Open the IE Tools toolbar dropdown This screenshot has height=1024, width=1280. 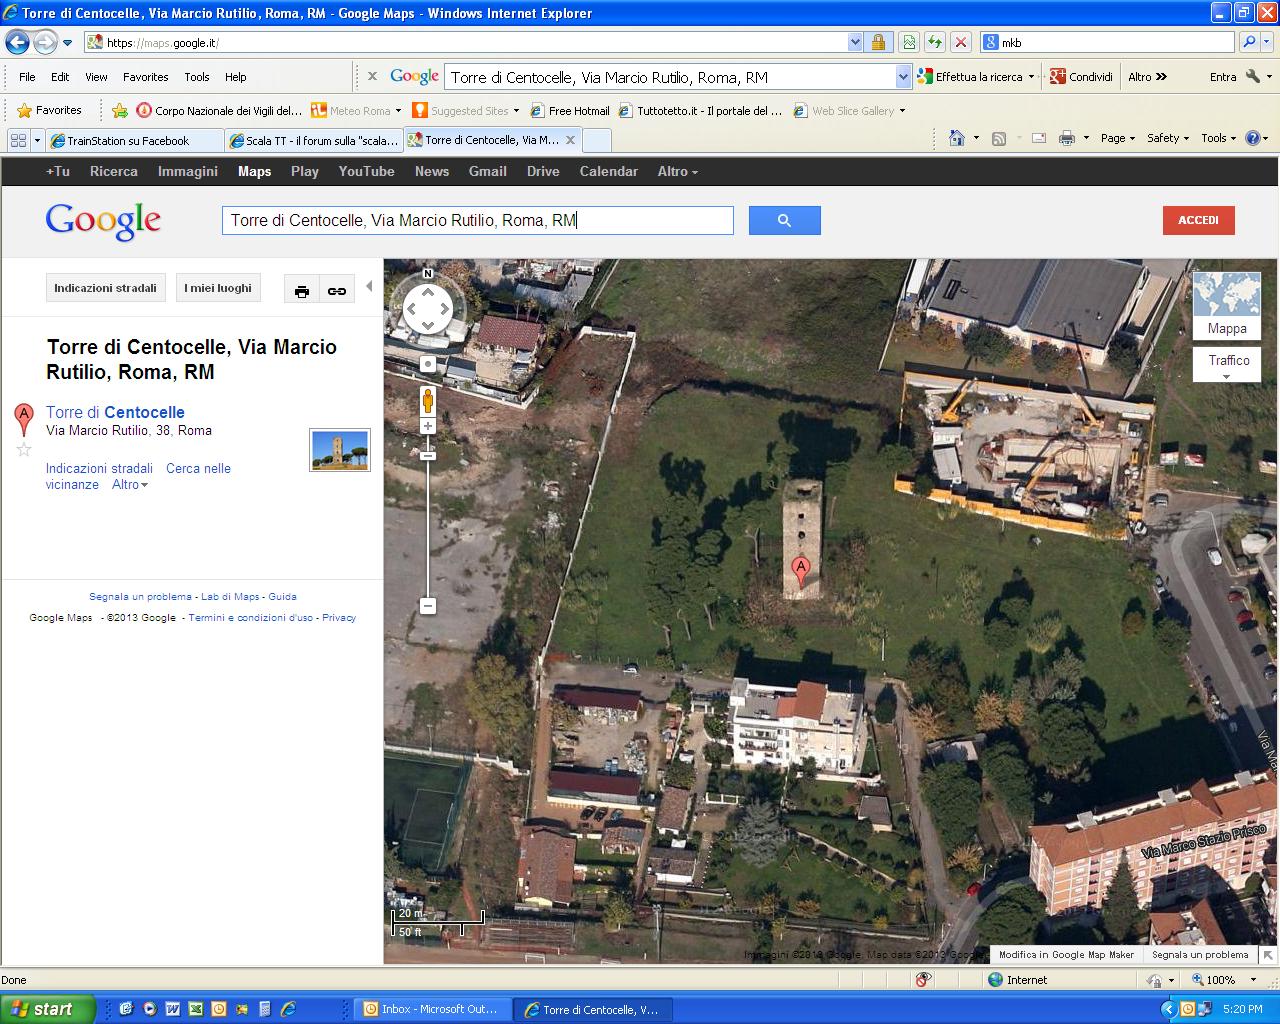click(1219, 138)
